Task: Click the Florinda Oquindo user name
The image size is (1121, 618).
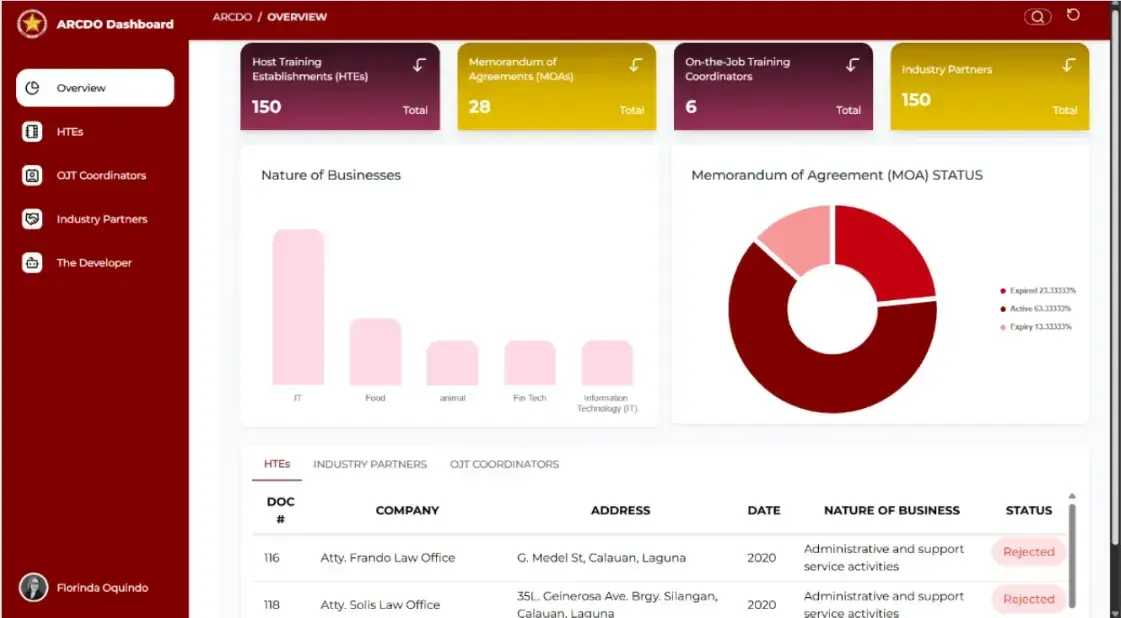Action: click(102, 587)
